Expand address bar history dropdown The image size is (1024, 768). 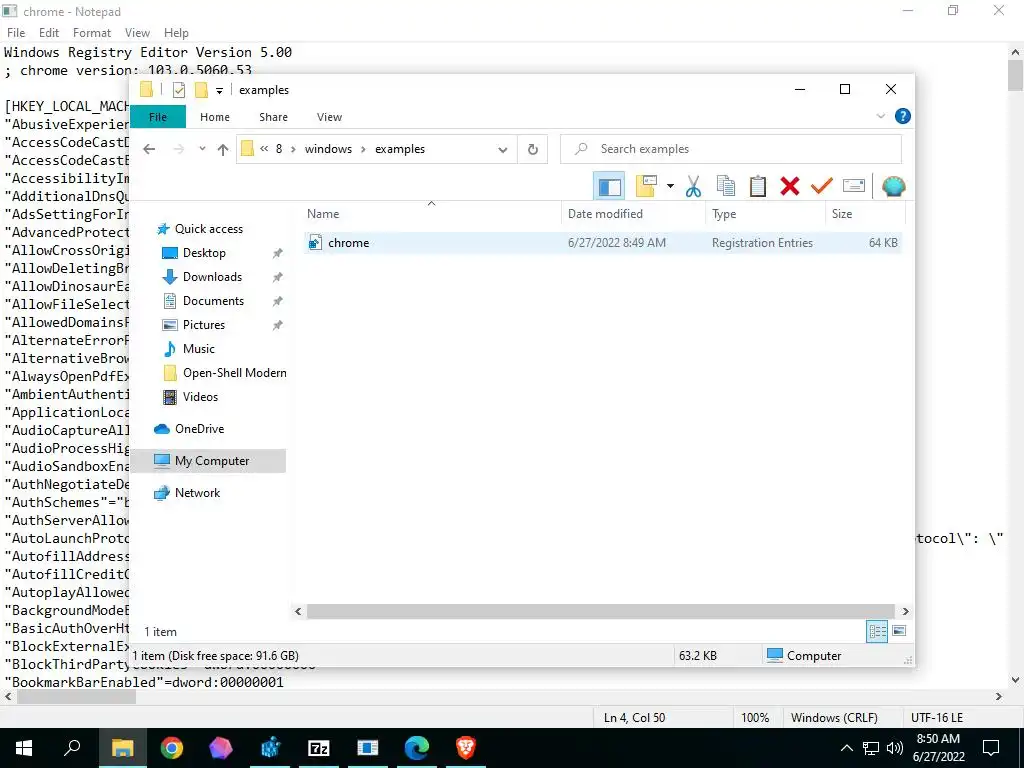[x=502, y=150]
